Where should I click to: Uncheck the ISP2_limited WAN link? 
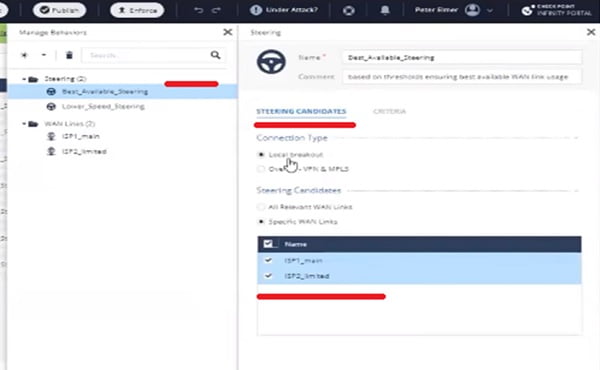(x=268, y=275)
